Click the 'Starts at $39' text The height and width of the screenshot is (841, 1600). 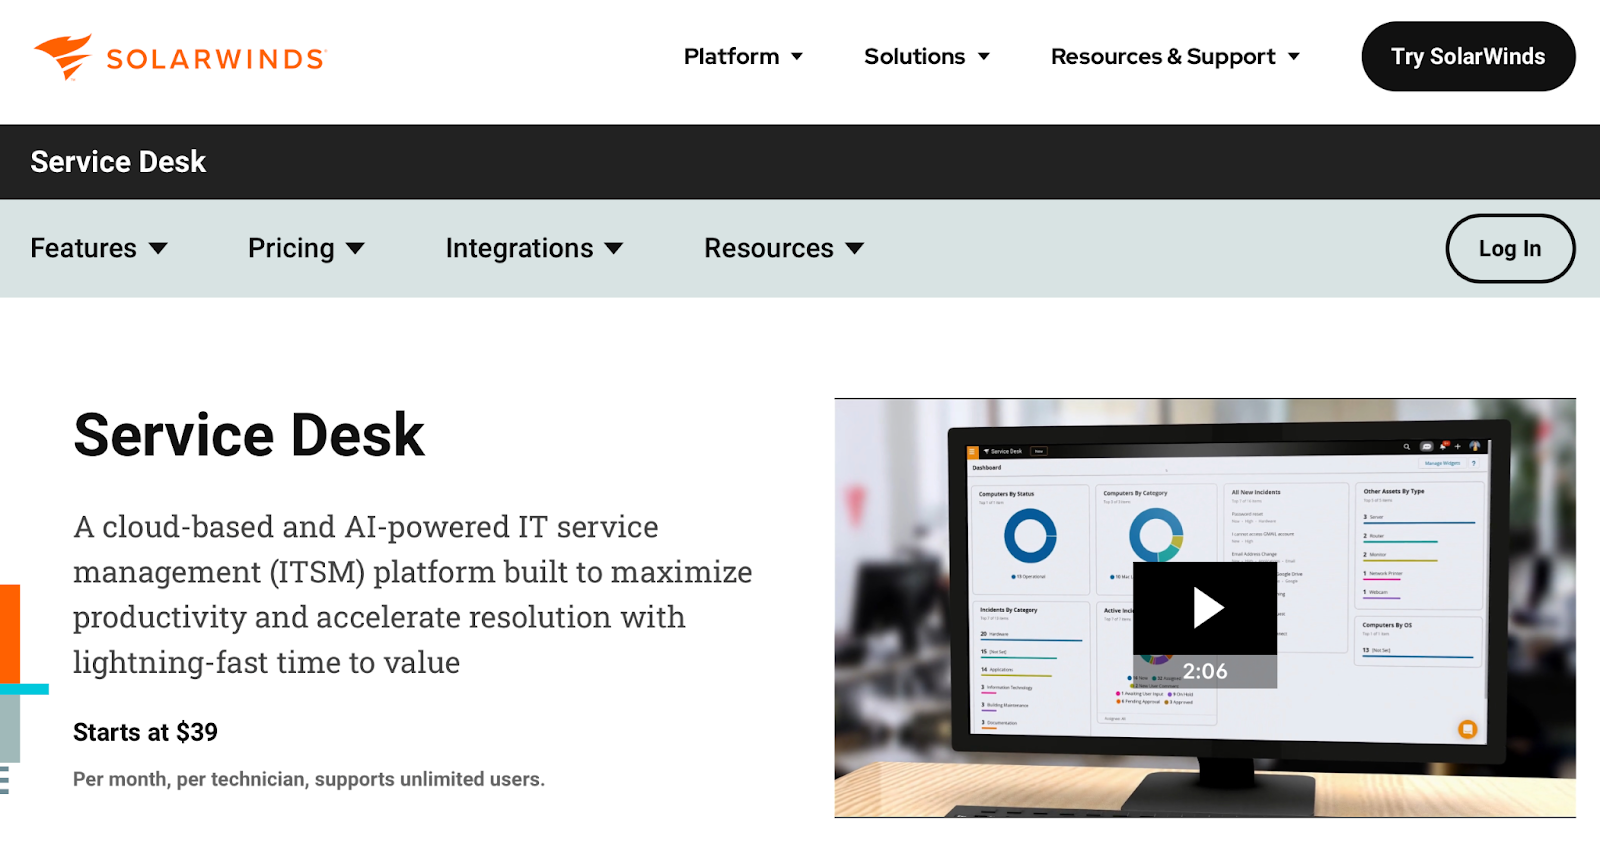click(x=145, y=732)
